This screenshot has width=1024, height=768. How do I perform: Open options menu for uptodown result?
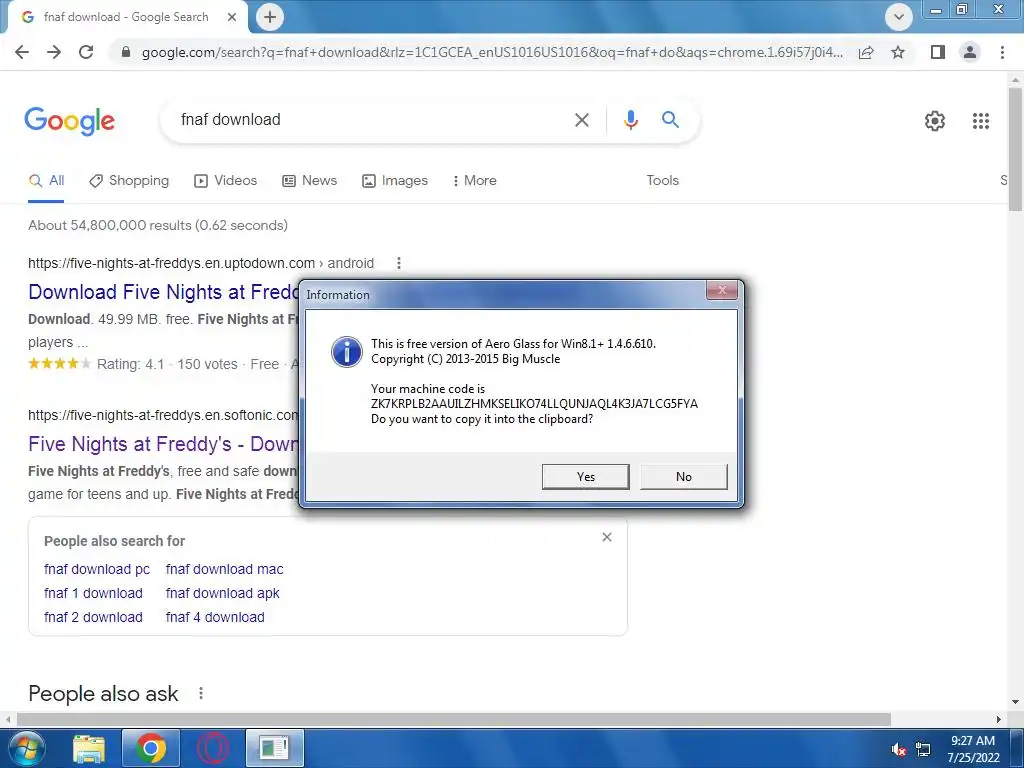click(398, 263)
